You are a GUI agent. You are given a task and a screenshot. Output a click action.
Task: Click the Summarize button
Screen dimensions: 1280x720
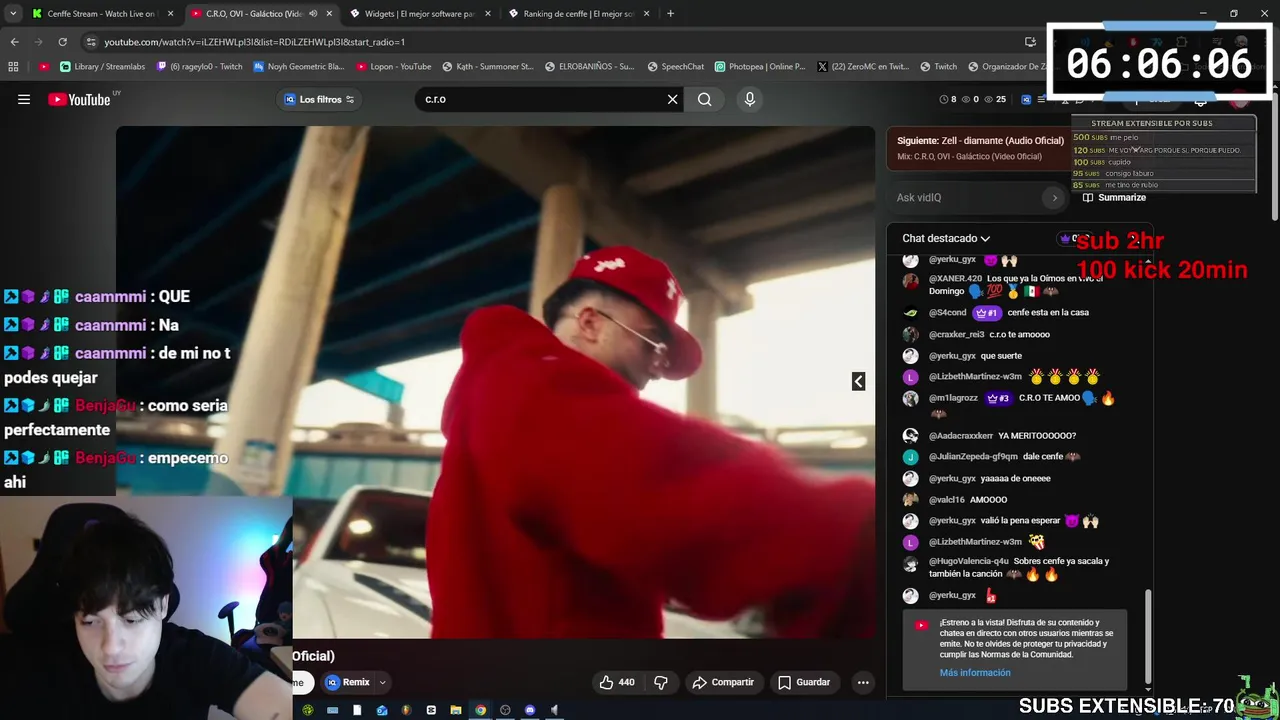point(1114,198)
